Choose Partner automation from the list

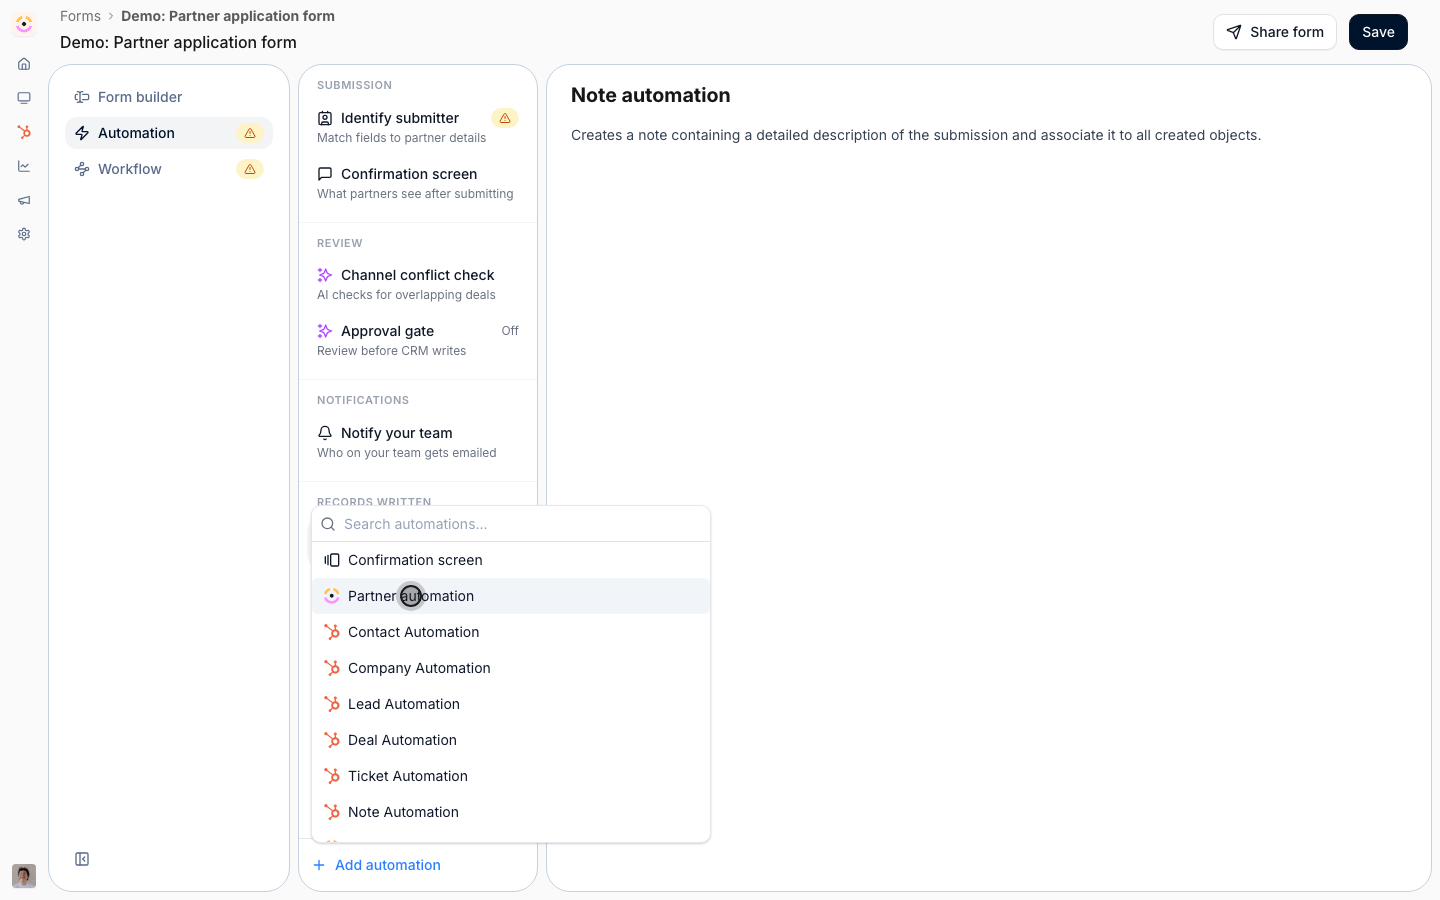(x=511, y=596)
